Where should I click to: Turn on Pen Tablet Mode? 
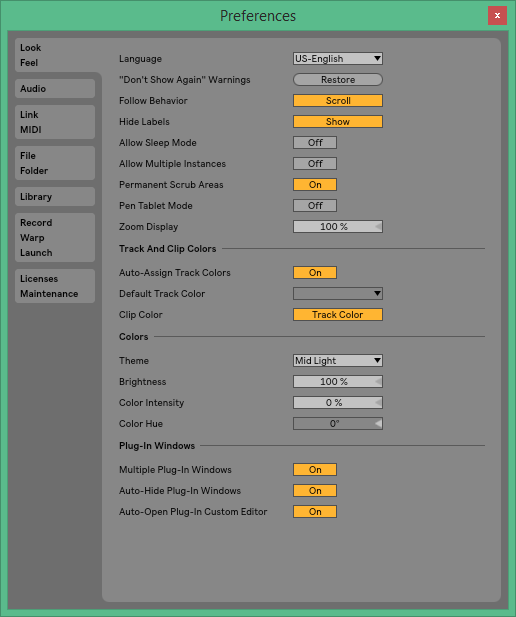coord(315,205)
